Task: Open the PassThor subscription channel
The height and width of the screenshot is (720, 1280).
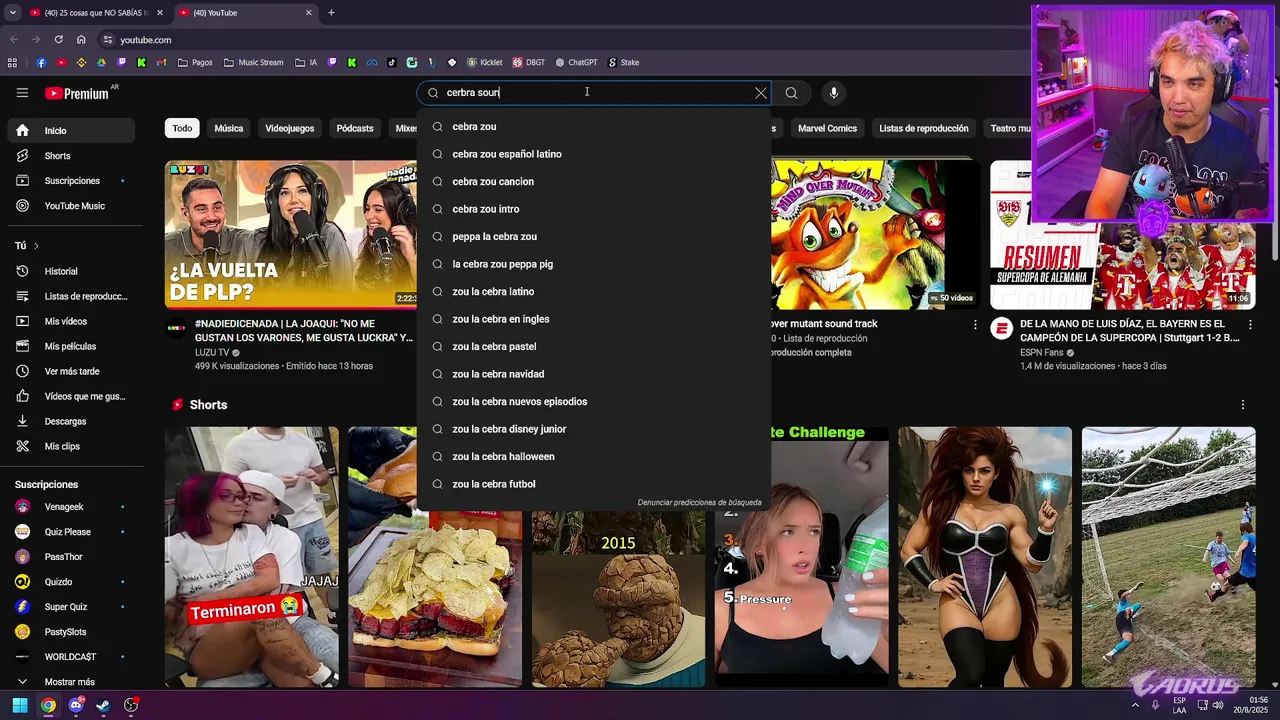Action: [71, 557]
